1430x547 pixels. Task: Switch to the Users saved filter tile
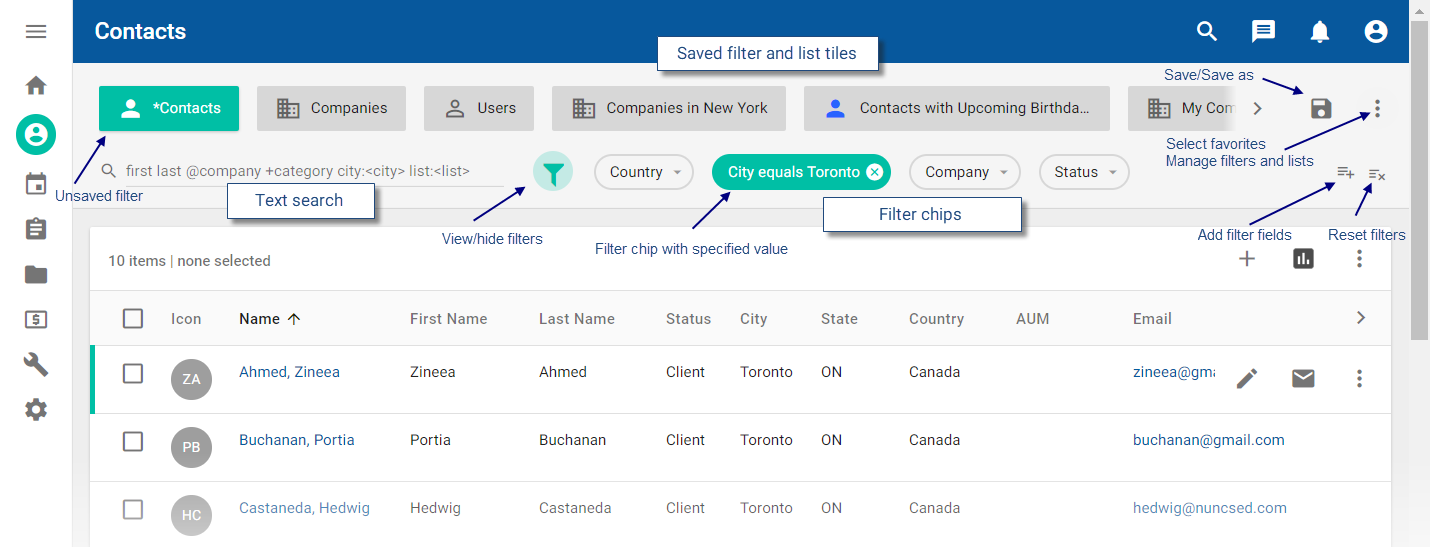pos(479,108)
